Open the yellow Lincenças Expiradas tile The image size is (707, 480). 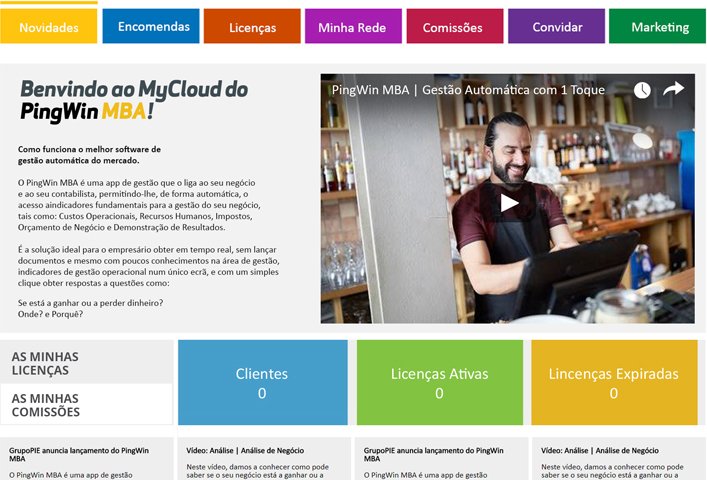(x=614, y=382)
